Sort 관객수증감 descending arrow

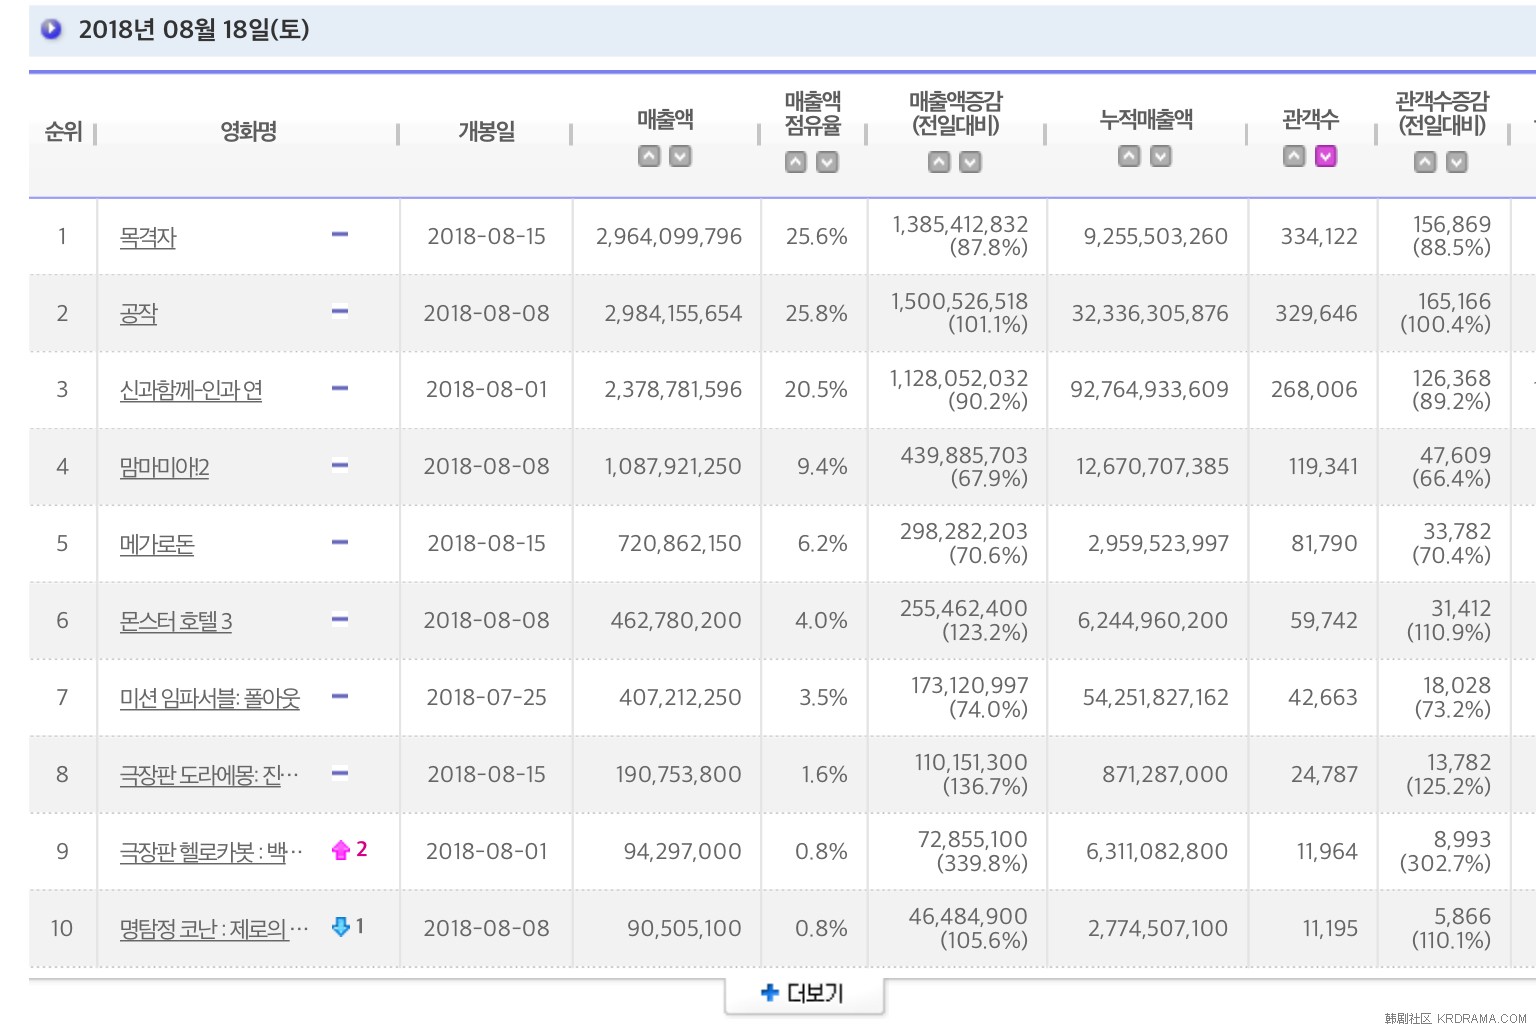pos(1457,162)
